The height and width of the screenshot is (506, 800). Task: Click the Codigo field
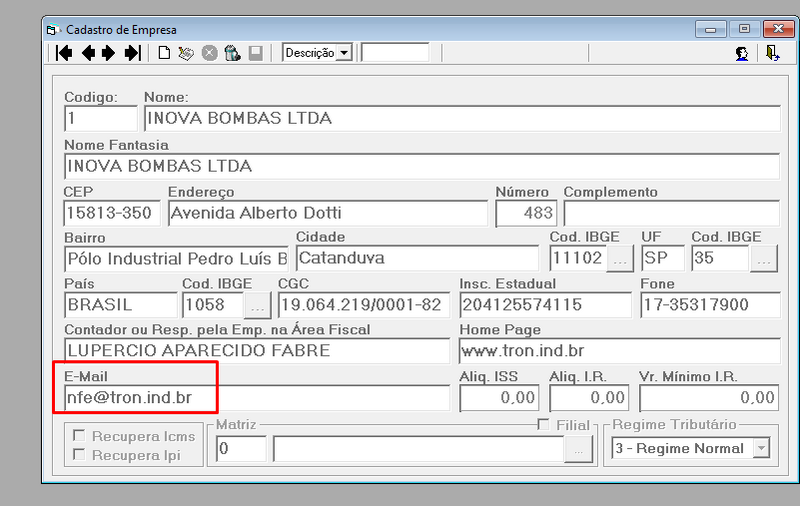point(101,118)
